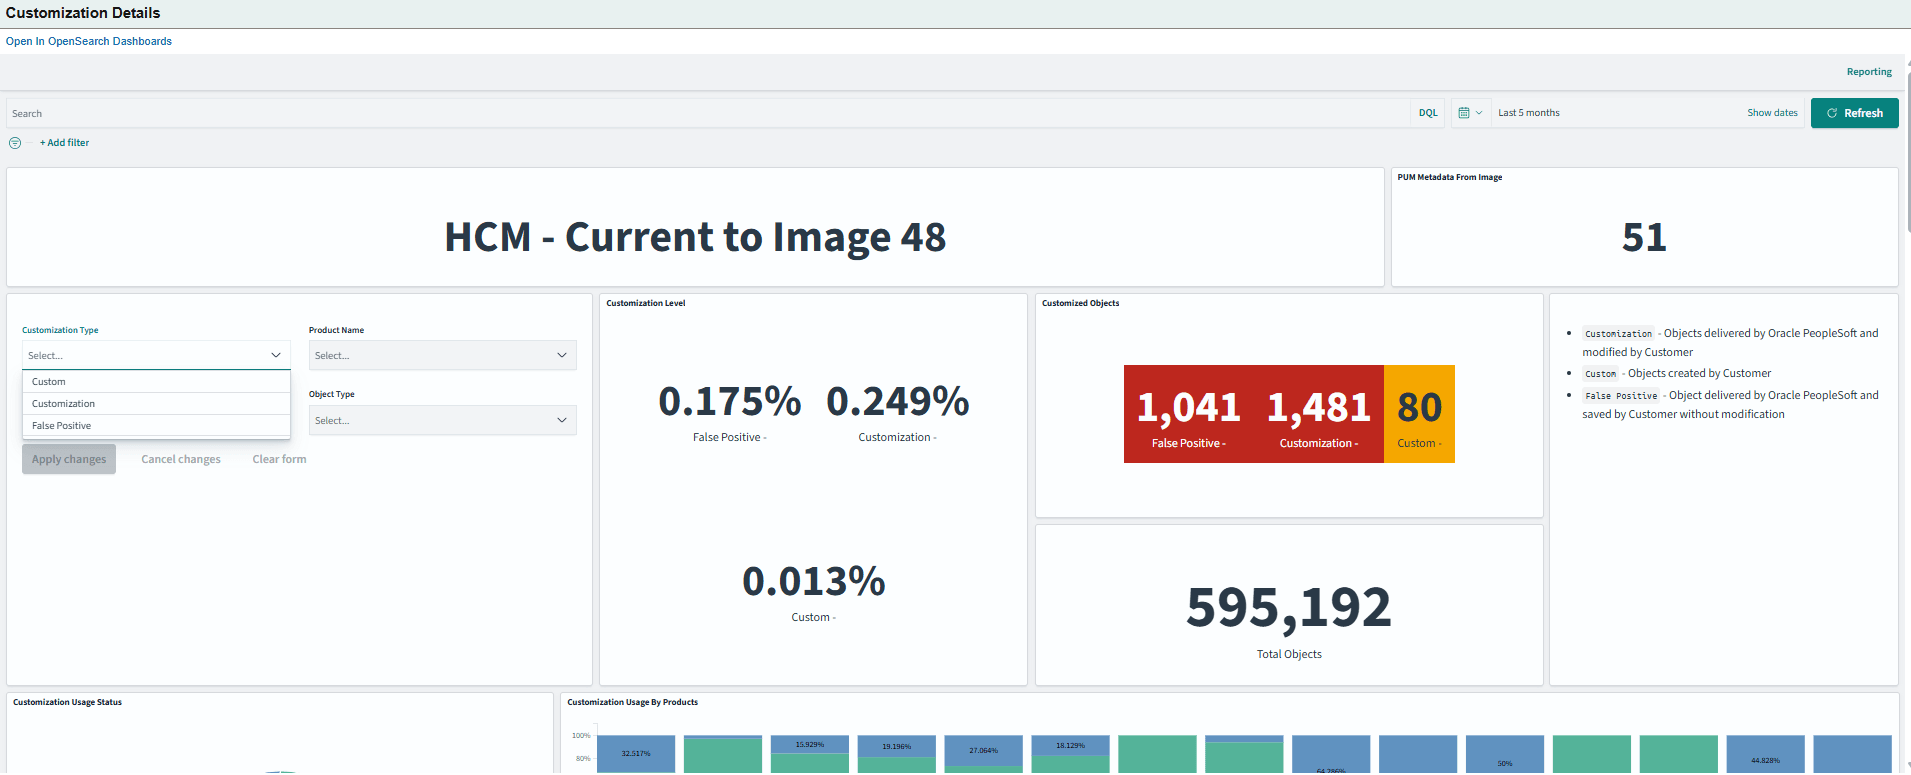Add a new filter
This screenshot has width=1911, height=775.
coord(64,143)
